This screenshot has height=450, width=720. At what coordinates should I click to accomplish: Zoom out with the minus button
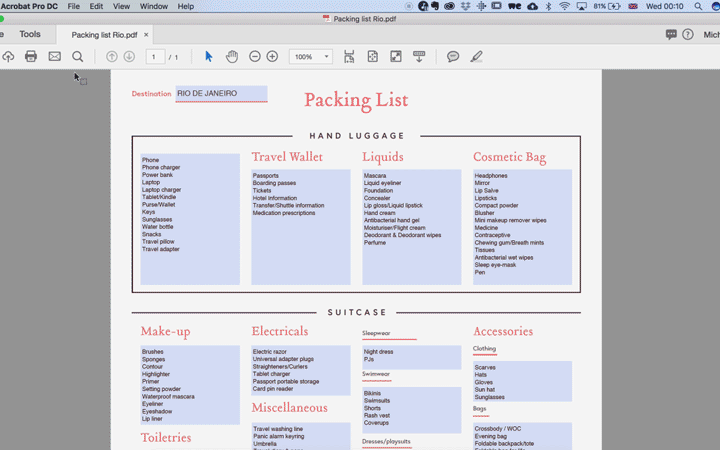(255, 56)
